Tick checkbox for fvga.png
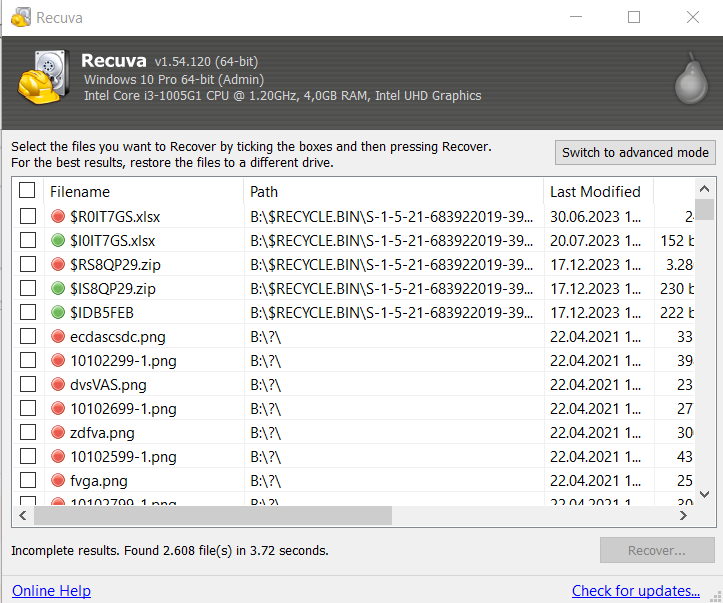 tap(28, 479)
